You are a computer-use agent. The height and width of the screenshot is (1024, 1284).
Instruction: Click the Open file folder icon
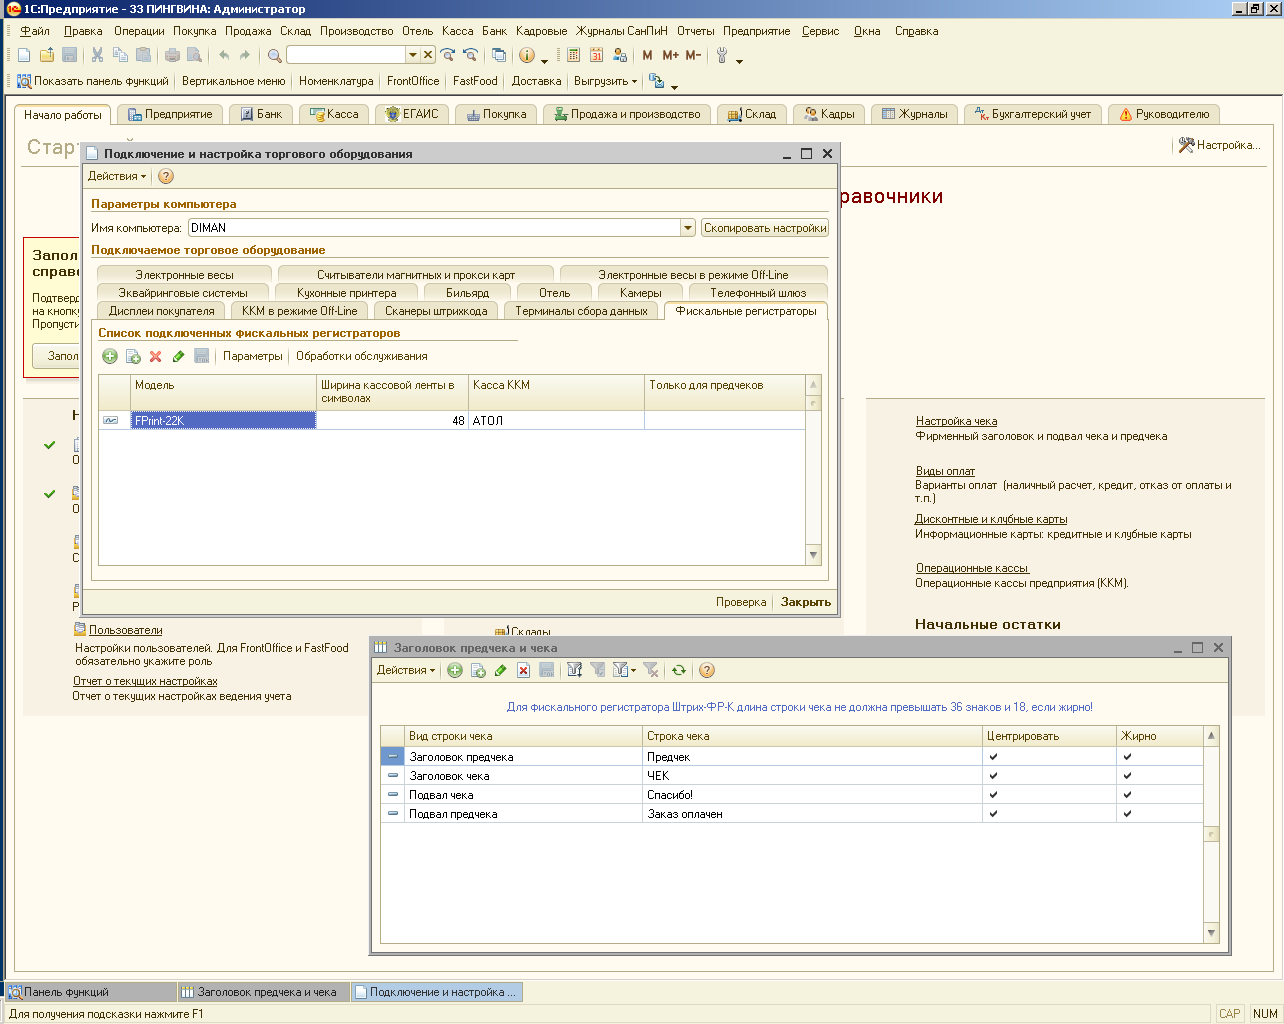pyautogui.click(x=47, y=55)
